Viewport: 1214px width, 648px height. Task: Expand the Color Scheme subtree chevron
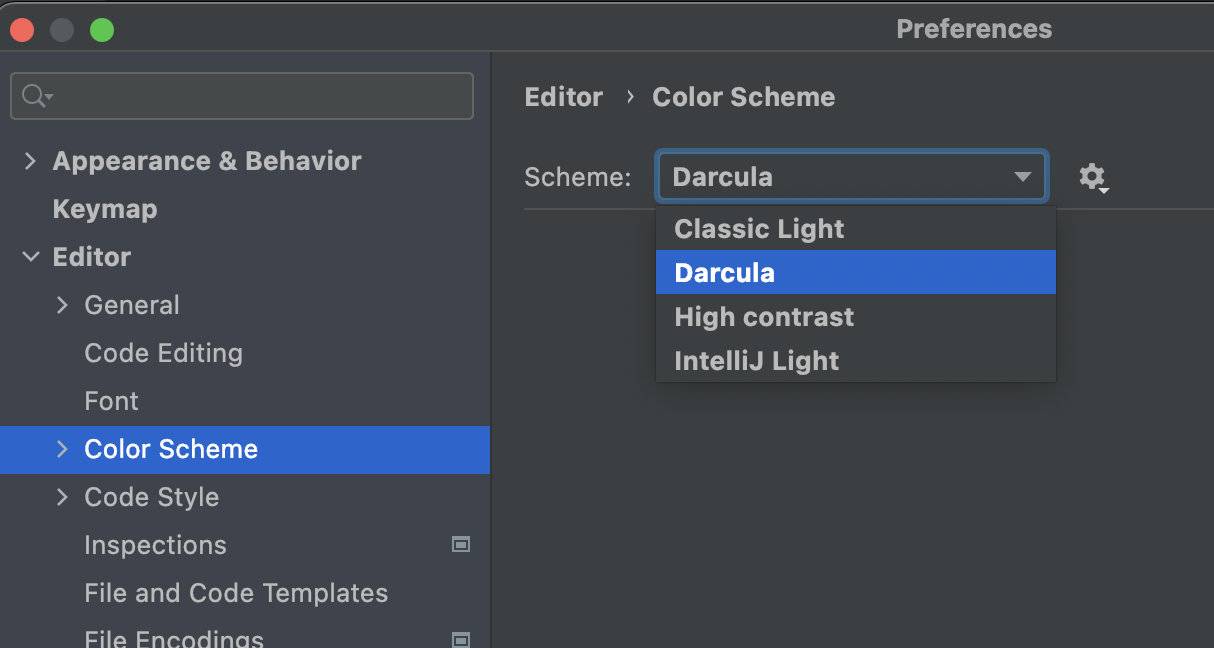coord(62,449)
